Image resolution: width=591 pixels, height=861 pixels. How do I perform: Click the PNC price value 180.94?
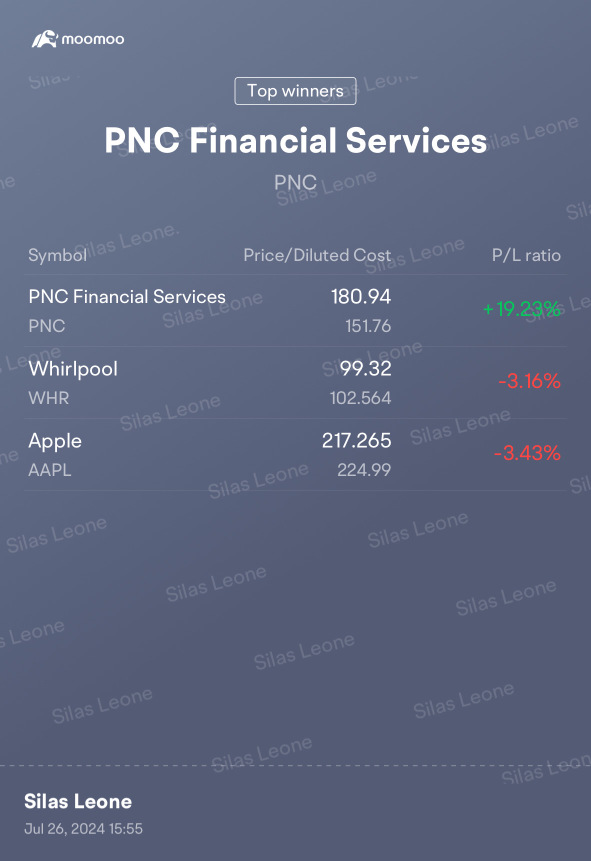coord(361,297)
